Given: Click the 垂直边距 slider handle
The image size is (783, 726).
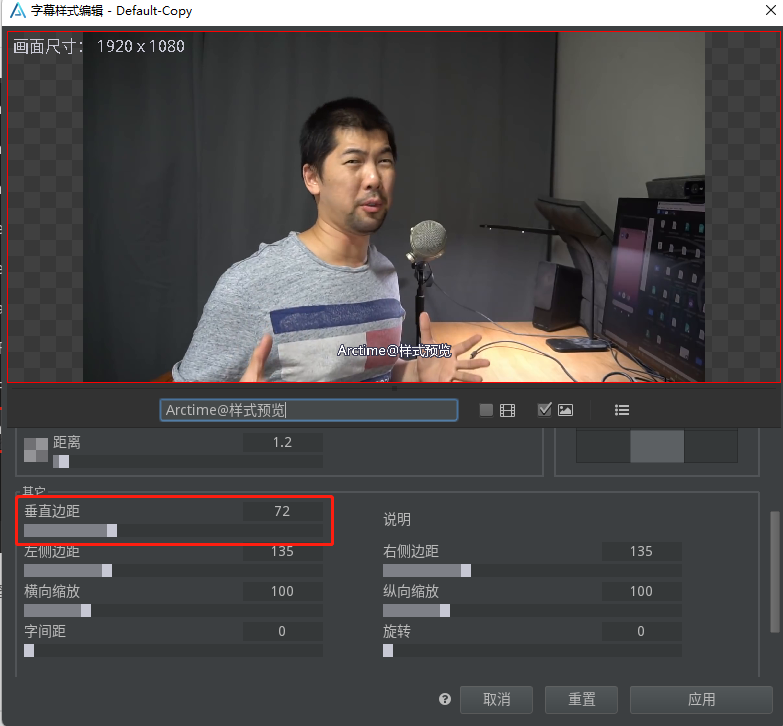Looking at the screenshot, I should 112,530.
